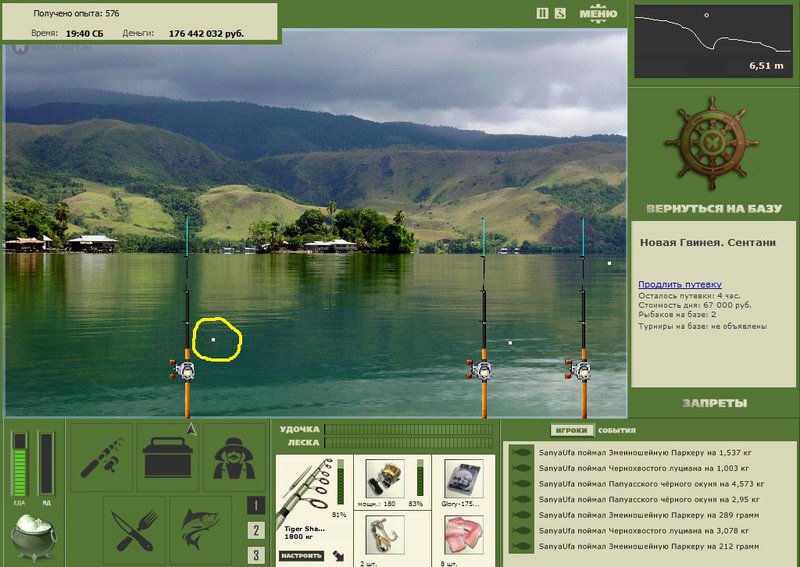This screenshot has height=567, width=800.
Task: Open the tackle box inventory
Action: pos(168,457)
